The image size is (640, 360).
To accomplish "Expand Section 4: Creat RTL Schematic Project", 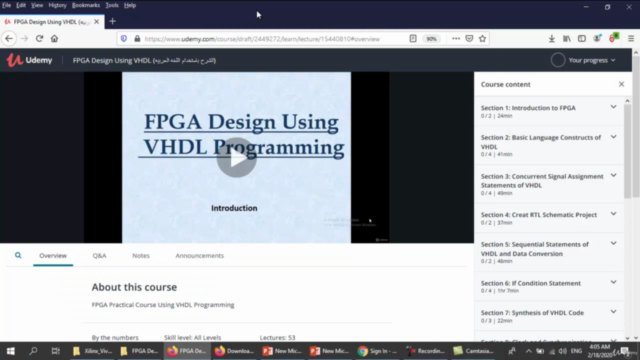I will (549, 218).
